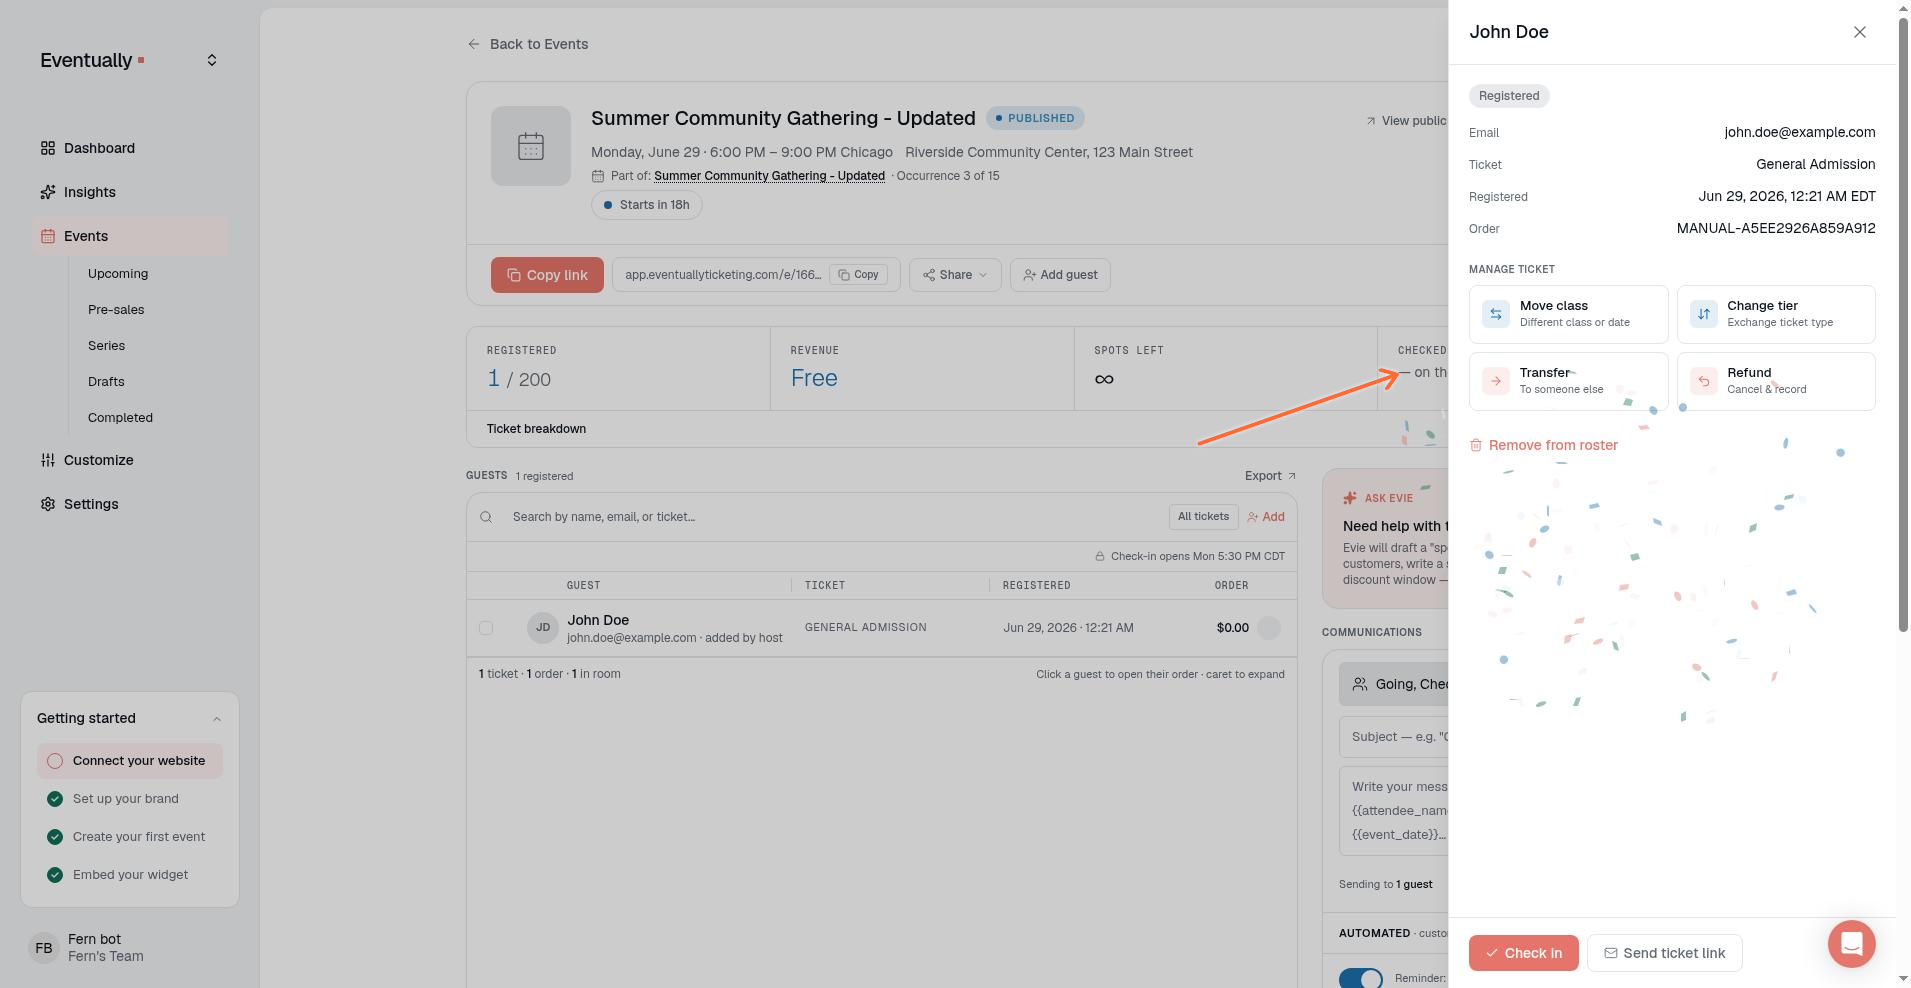The height and width of the screenshot is (988, 1911).
Task: Open the Dashboard grid icon in sidebar
Action: [48, 148]
